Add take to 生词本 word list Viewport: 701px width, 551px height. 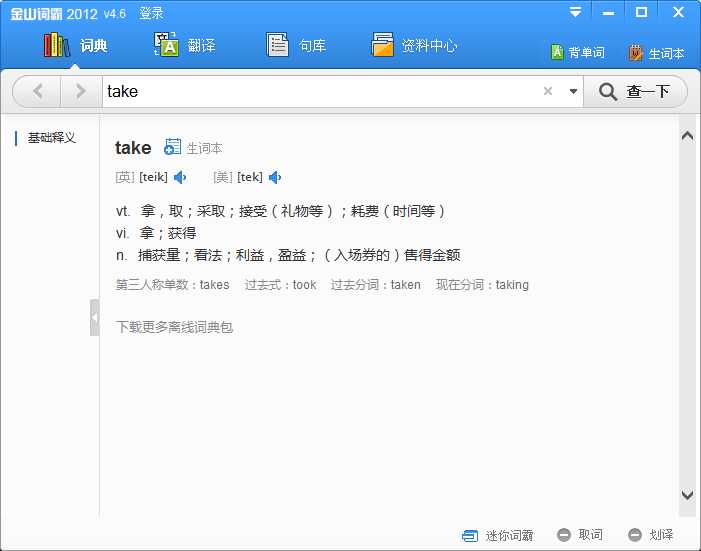[x=193, y=147]
